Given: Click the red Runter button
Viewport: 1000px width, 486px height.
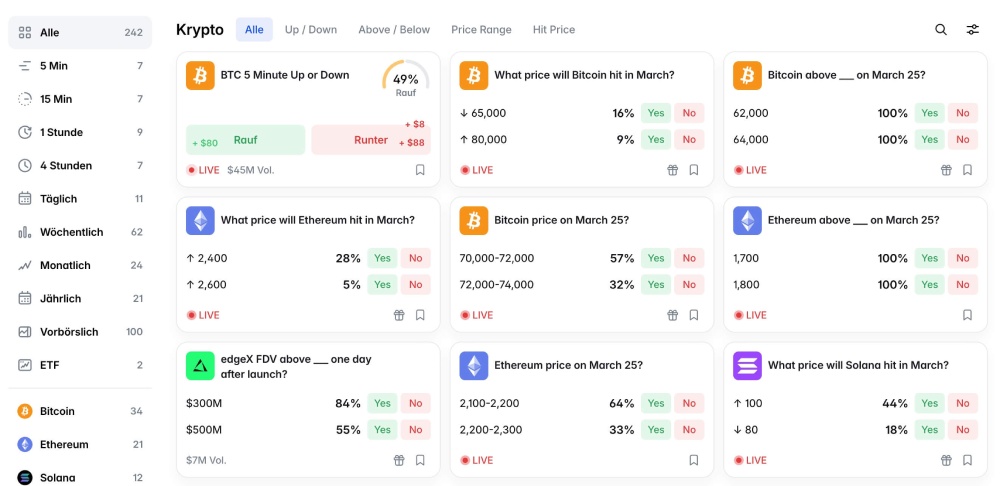Looking at the screenshot, I should [x=370, y=140].
